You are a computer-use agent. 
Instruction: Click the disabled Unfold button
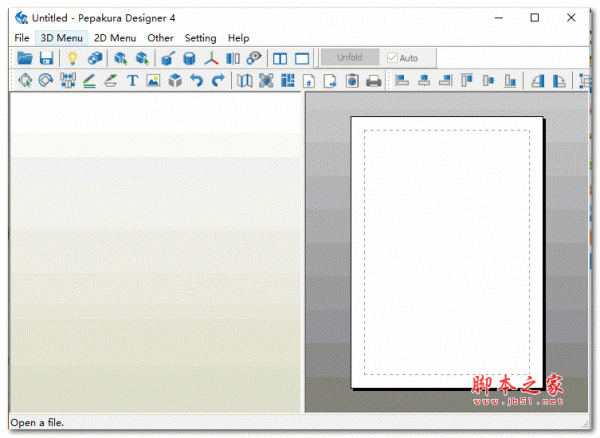(350, 57)
